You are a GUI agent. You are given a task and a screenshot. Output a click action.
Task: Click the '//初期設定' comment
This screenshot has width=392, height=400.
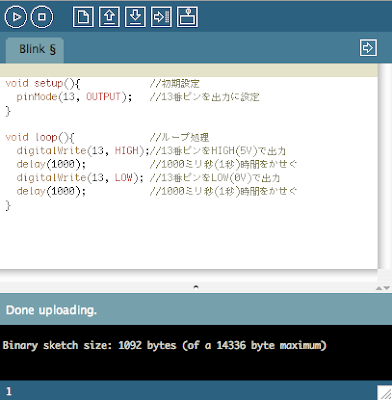174,84
